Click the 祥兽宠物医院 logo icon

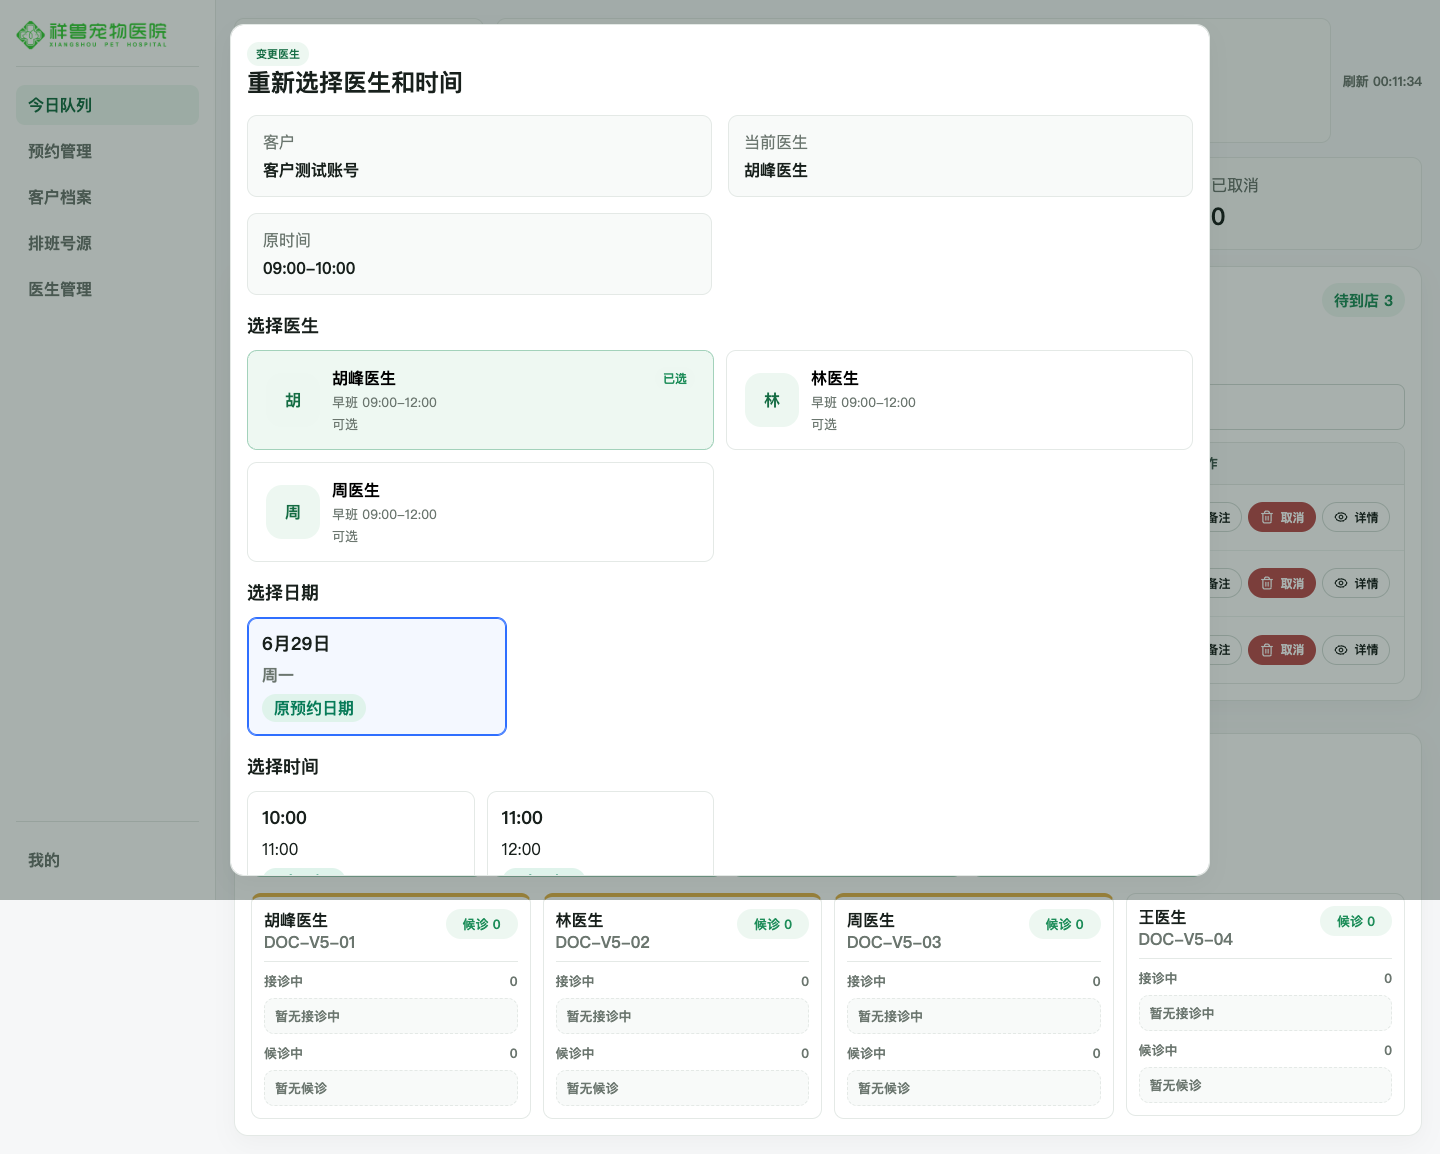point(31,35)
